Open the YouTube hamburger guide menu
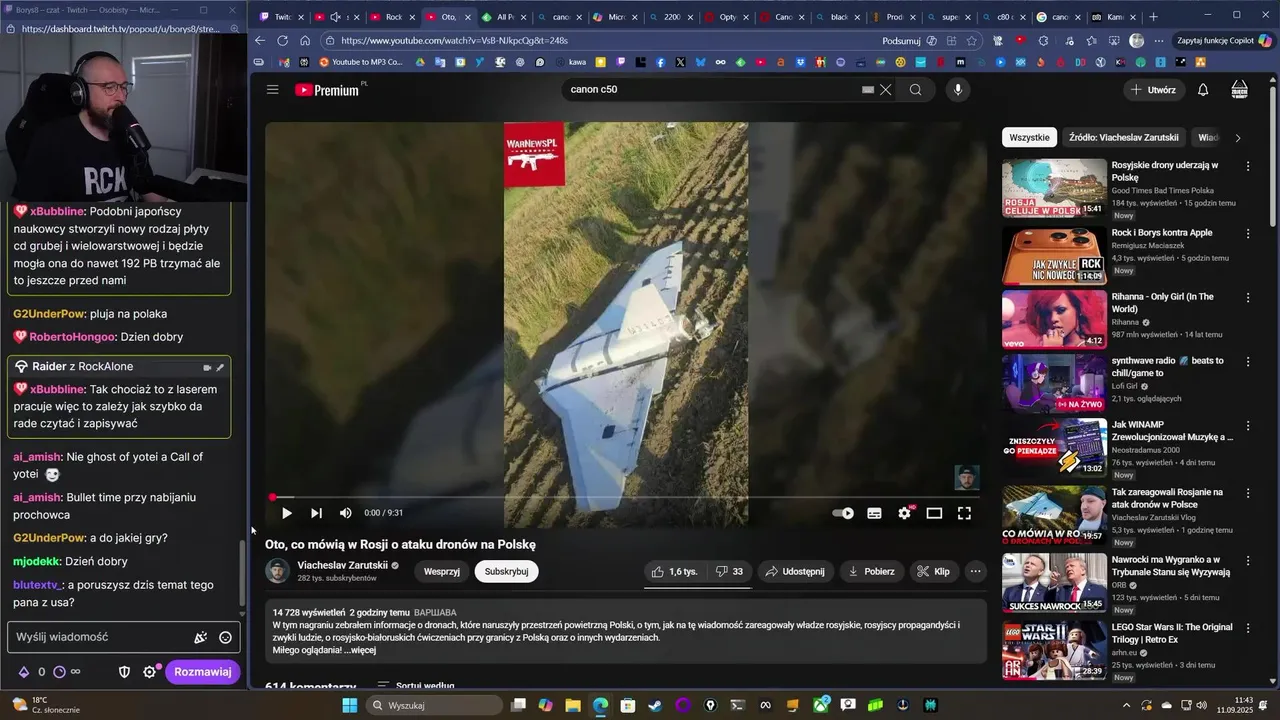This screenshot has width=1280, height=720. 272,90
